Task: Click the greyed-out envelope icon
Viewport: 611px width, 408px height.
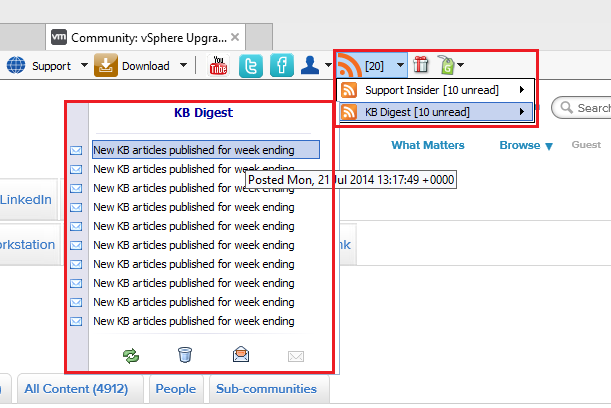Action: 296,356
